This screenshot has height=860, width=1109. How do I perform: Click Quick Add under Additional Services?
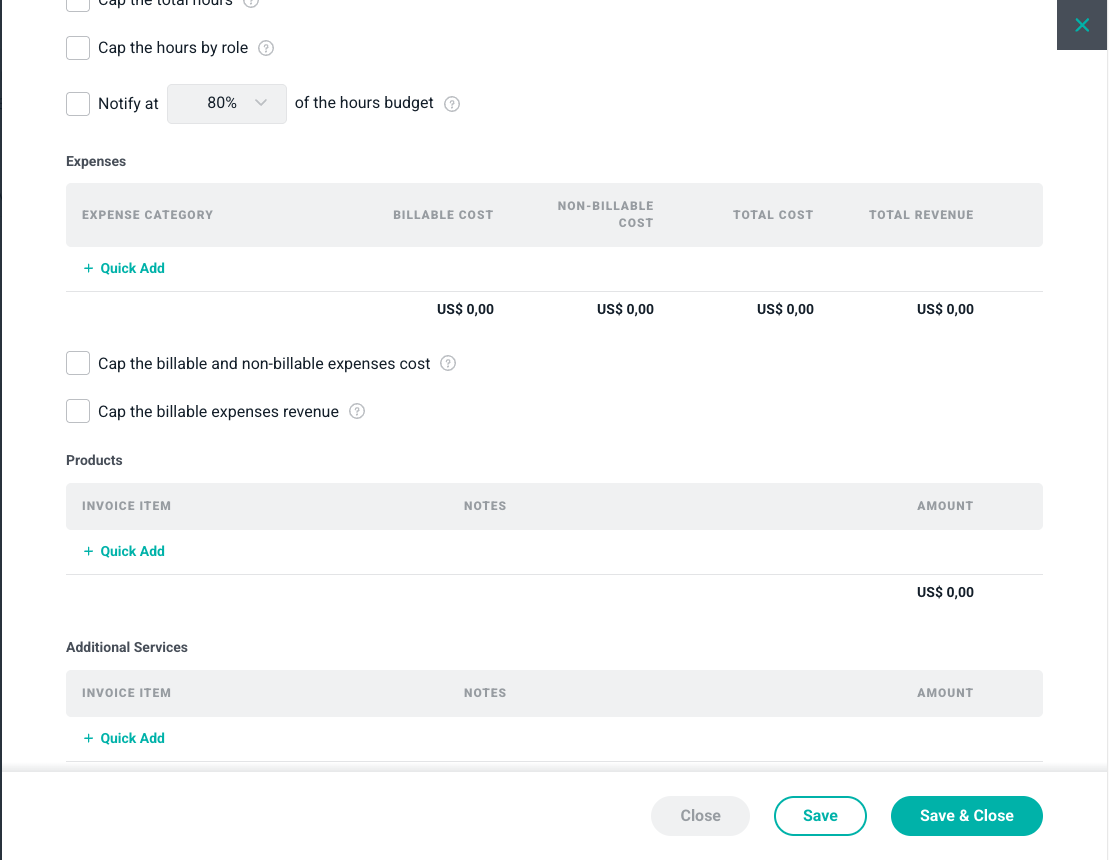[132, 738]
